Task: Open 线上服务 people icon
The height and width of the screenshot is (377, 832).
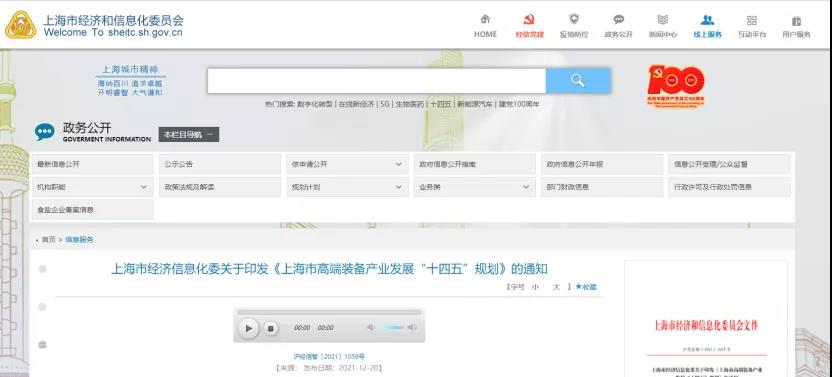Action: pyautogui.click(x=707, y=20)
